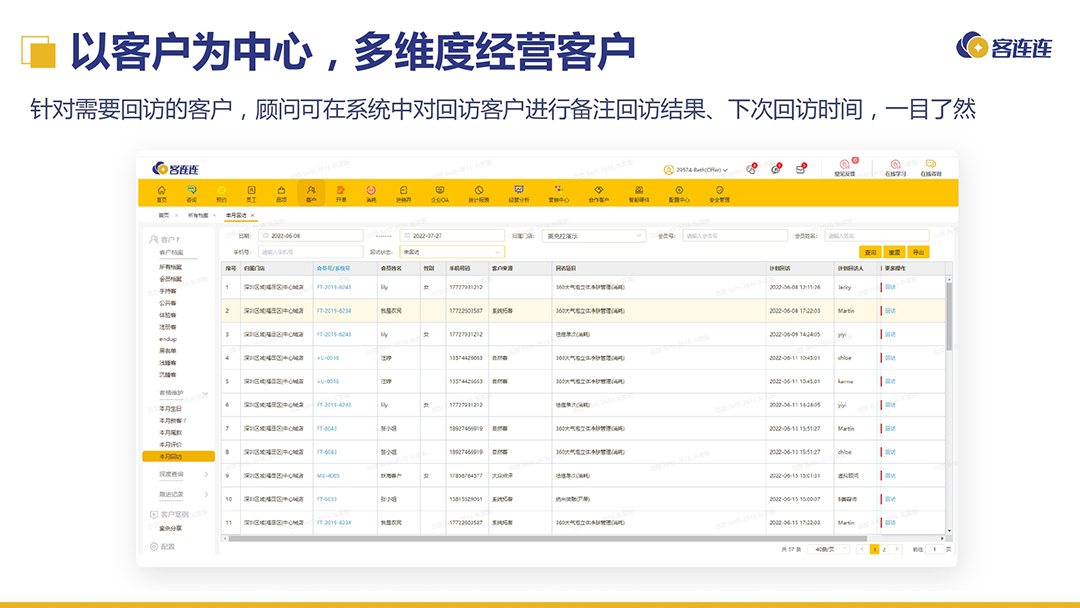The height and width of the screenshot is (608, 1080).
Task: Open the 在线学习 online learning icon
Action: [895, 167]
